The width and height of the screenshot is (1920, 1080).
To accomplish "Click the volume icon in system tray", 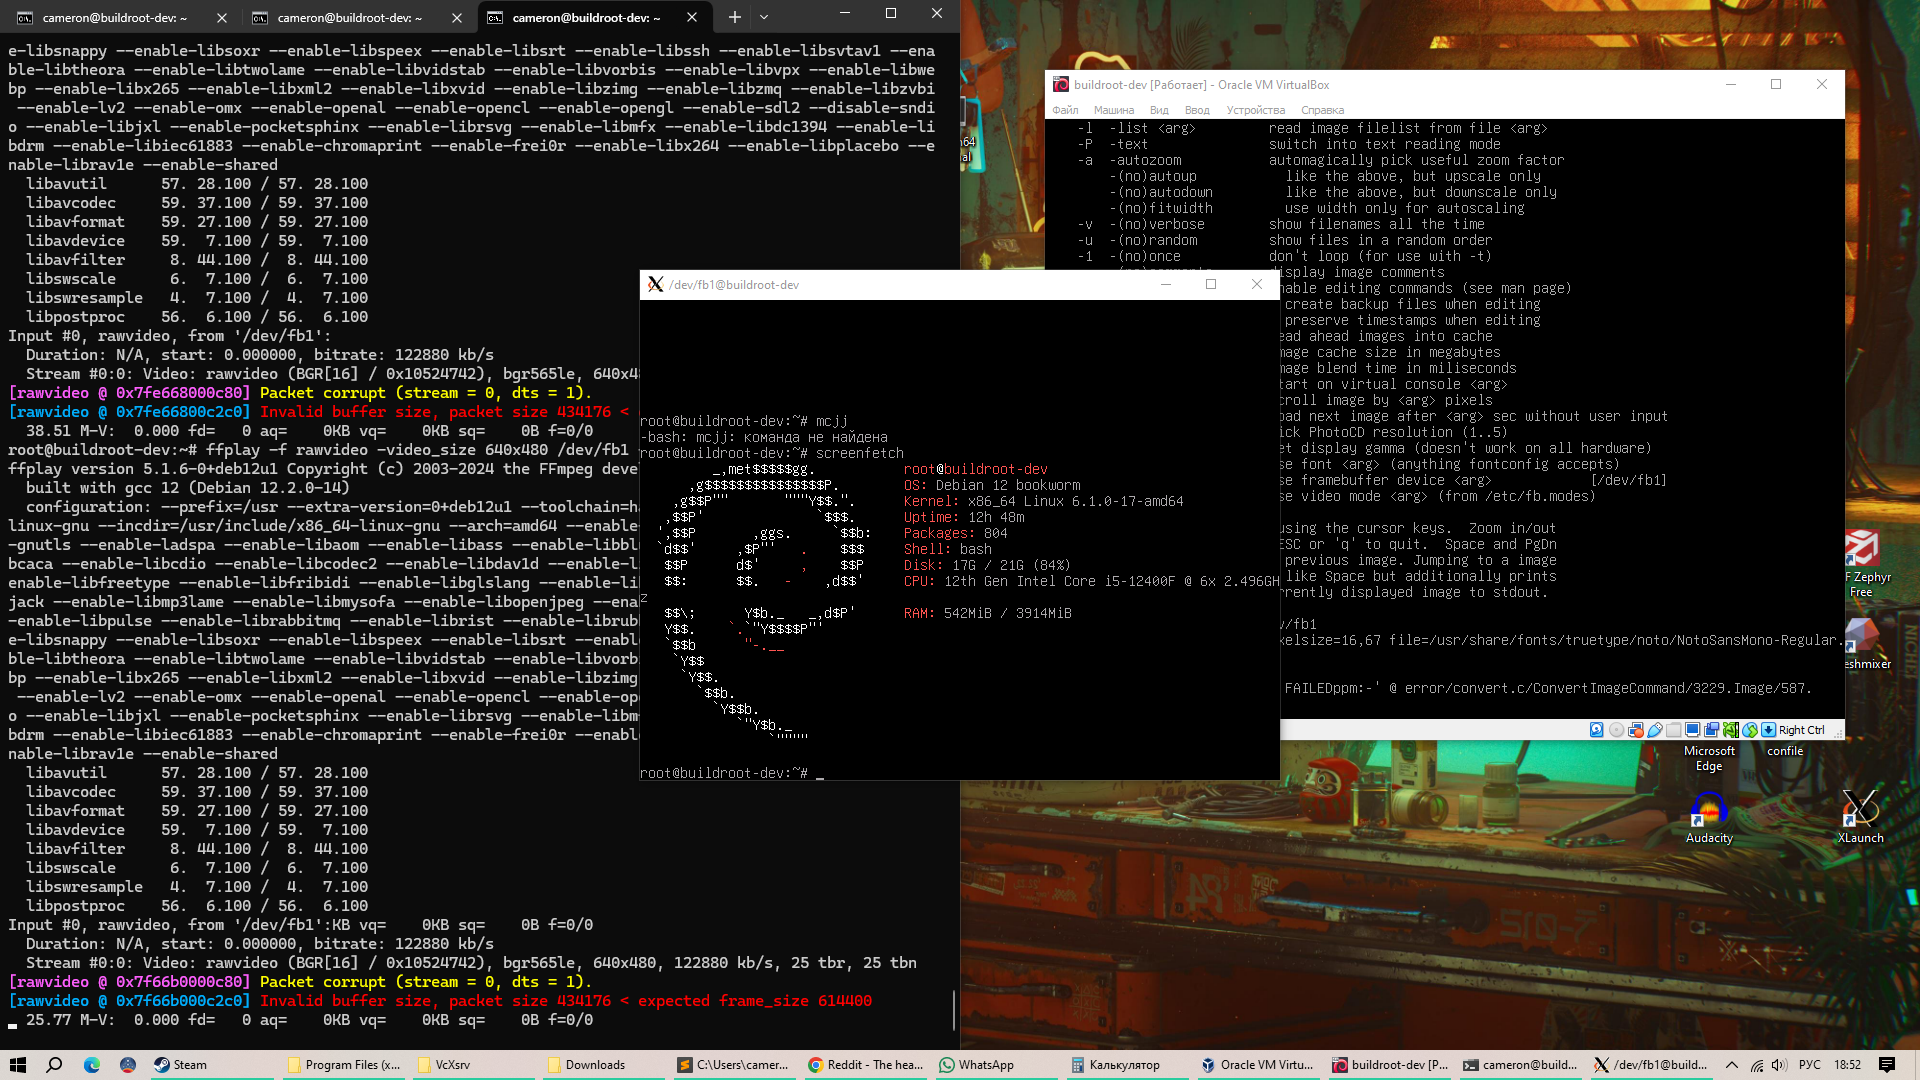I will coord(1780,1065).
